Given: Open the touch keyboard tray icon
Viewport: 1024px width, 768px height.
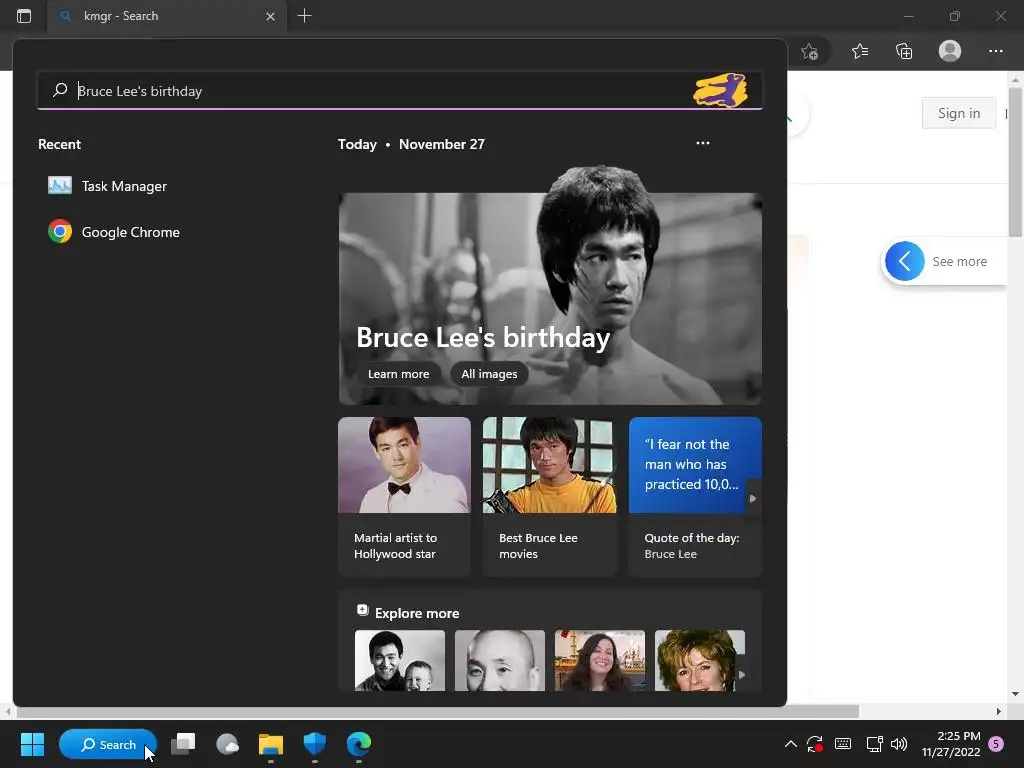Looking at the screenshot, I should 842,744.
